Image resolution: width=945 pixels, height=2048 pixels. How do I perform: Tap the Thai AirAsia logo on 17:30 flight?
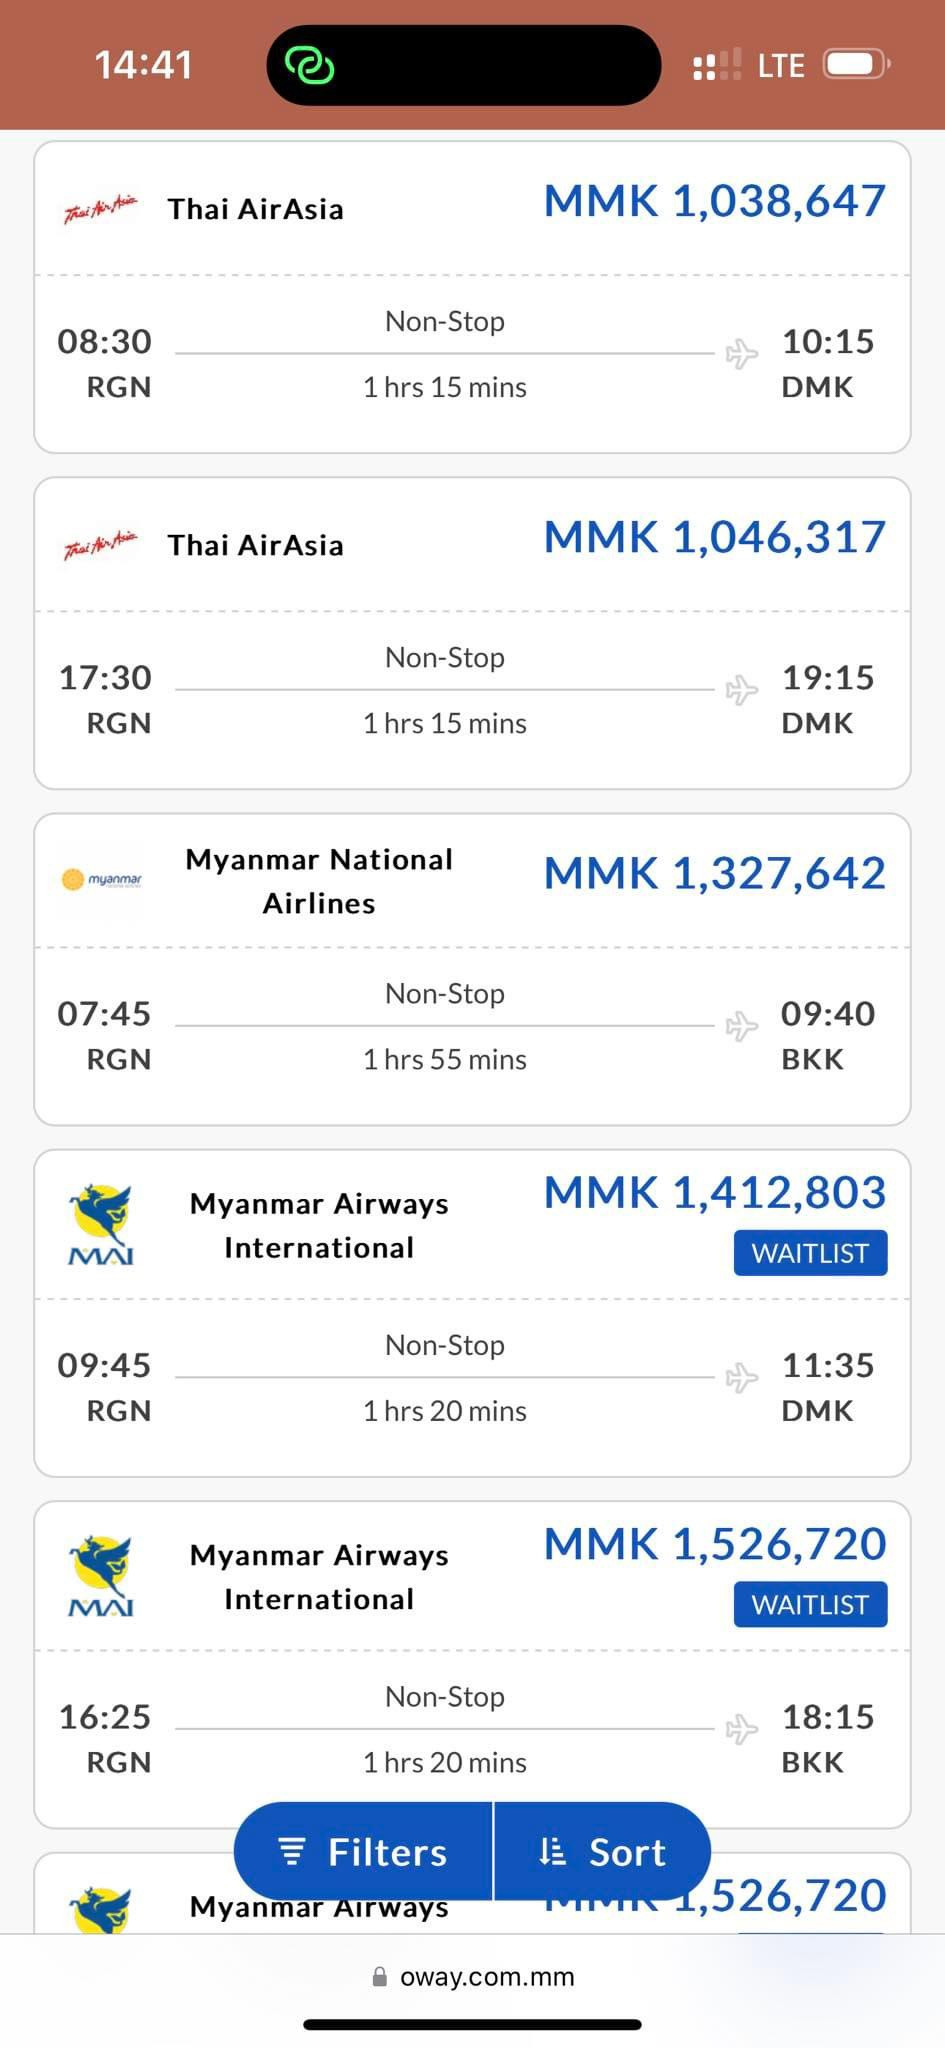tap(101, 545)
